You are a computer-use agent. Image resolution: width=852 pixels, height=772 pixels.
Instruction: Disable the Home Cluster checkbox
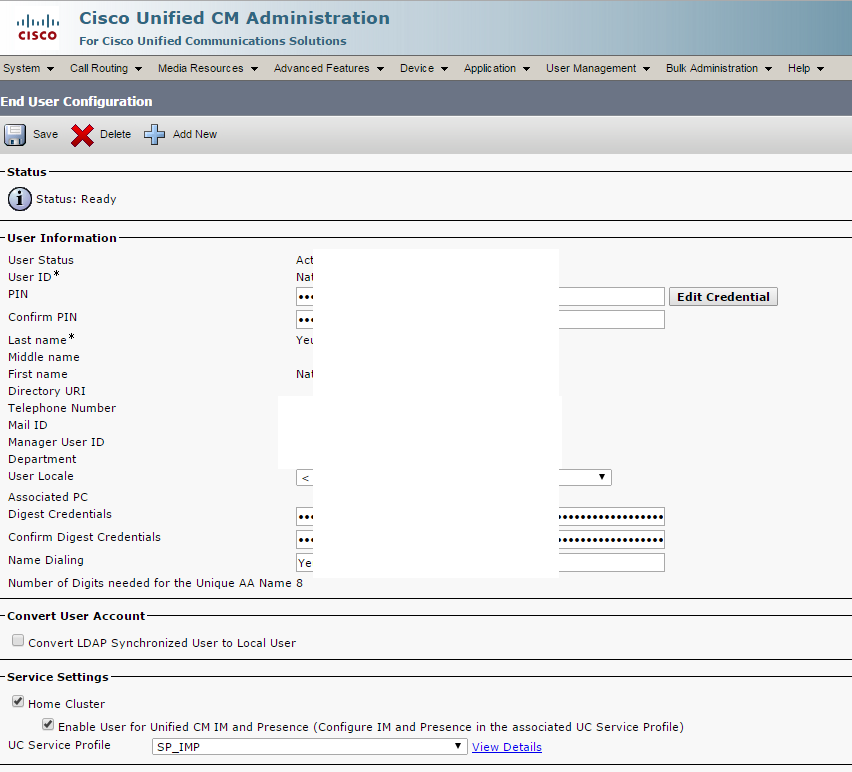click(17, 701)
